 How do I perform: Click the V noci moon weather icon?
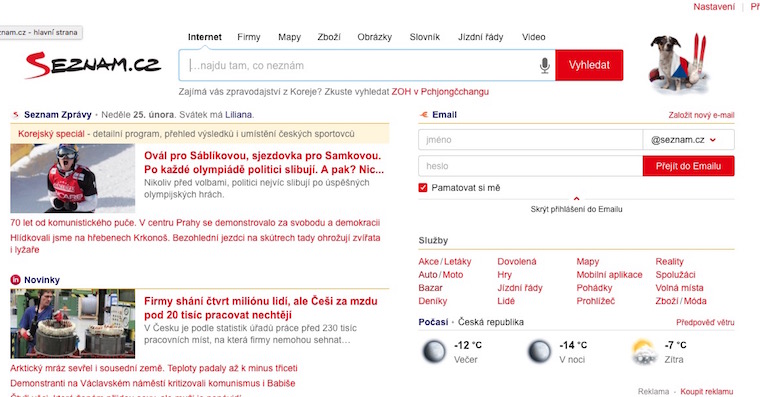point(539,351)
